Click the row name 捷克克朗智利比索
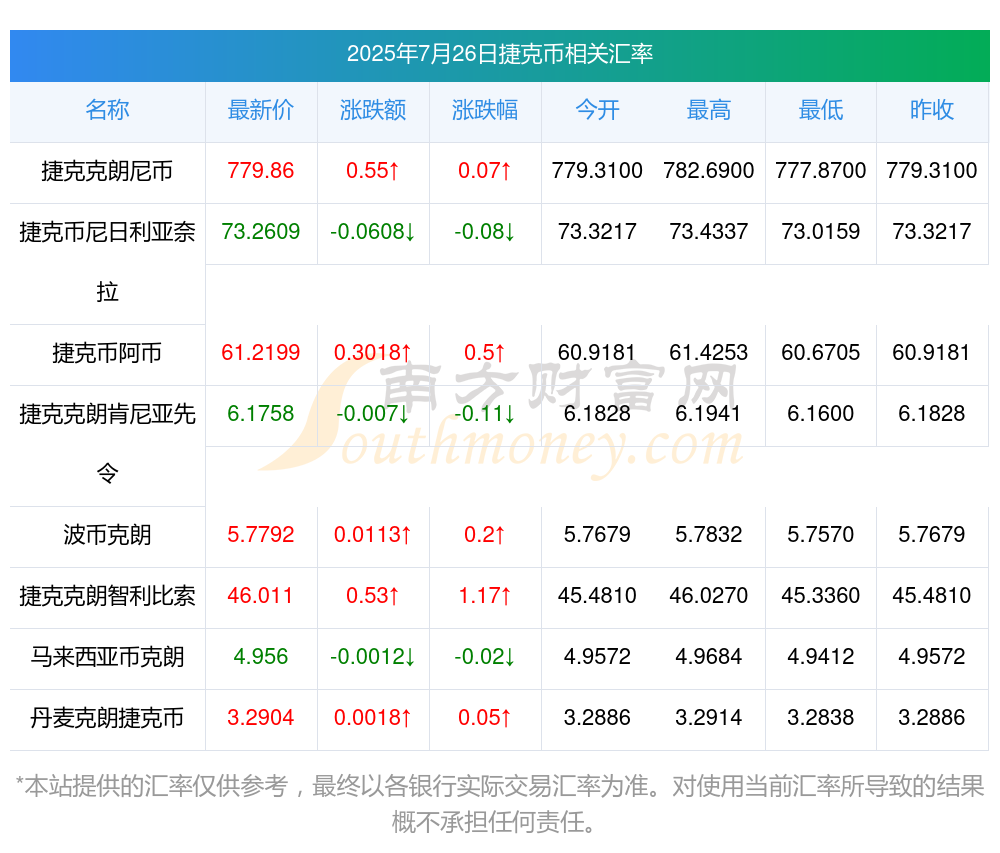Viewport: 1000px width, 853px height. (107, 596)
